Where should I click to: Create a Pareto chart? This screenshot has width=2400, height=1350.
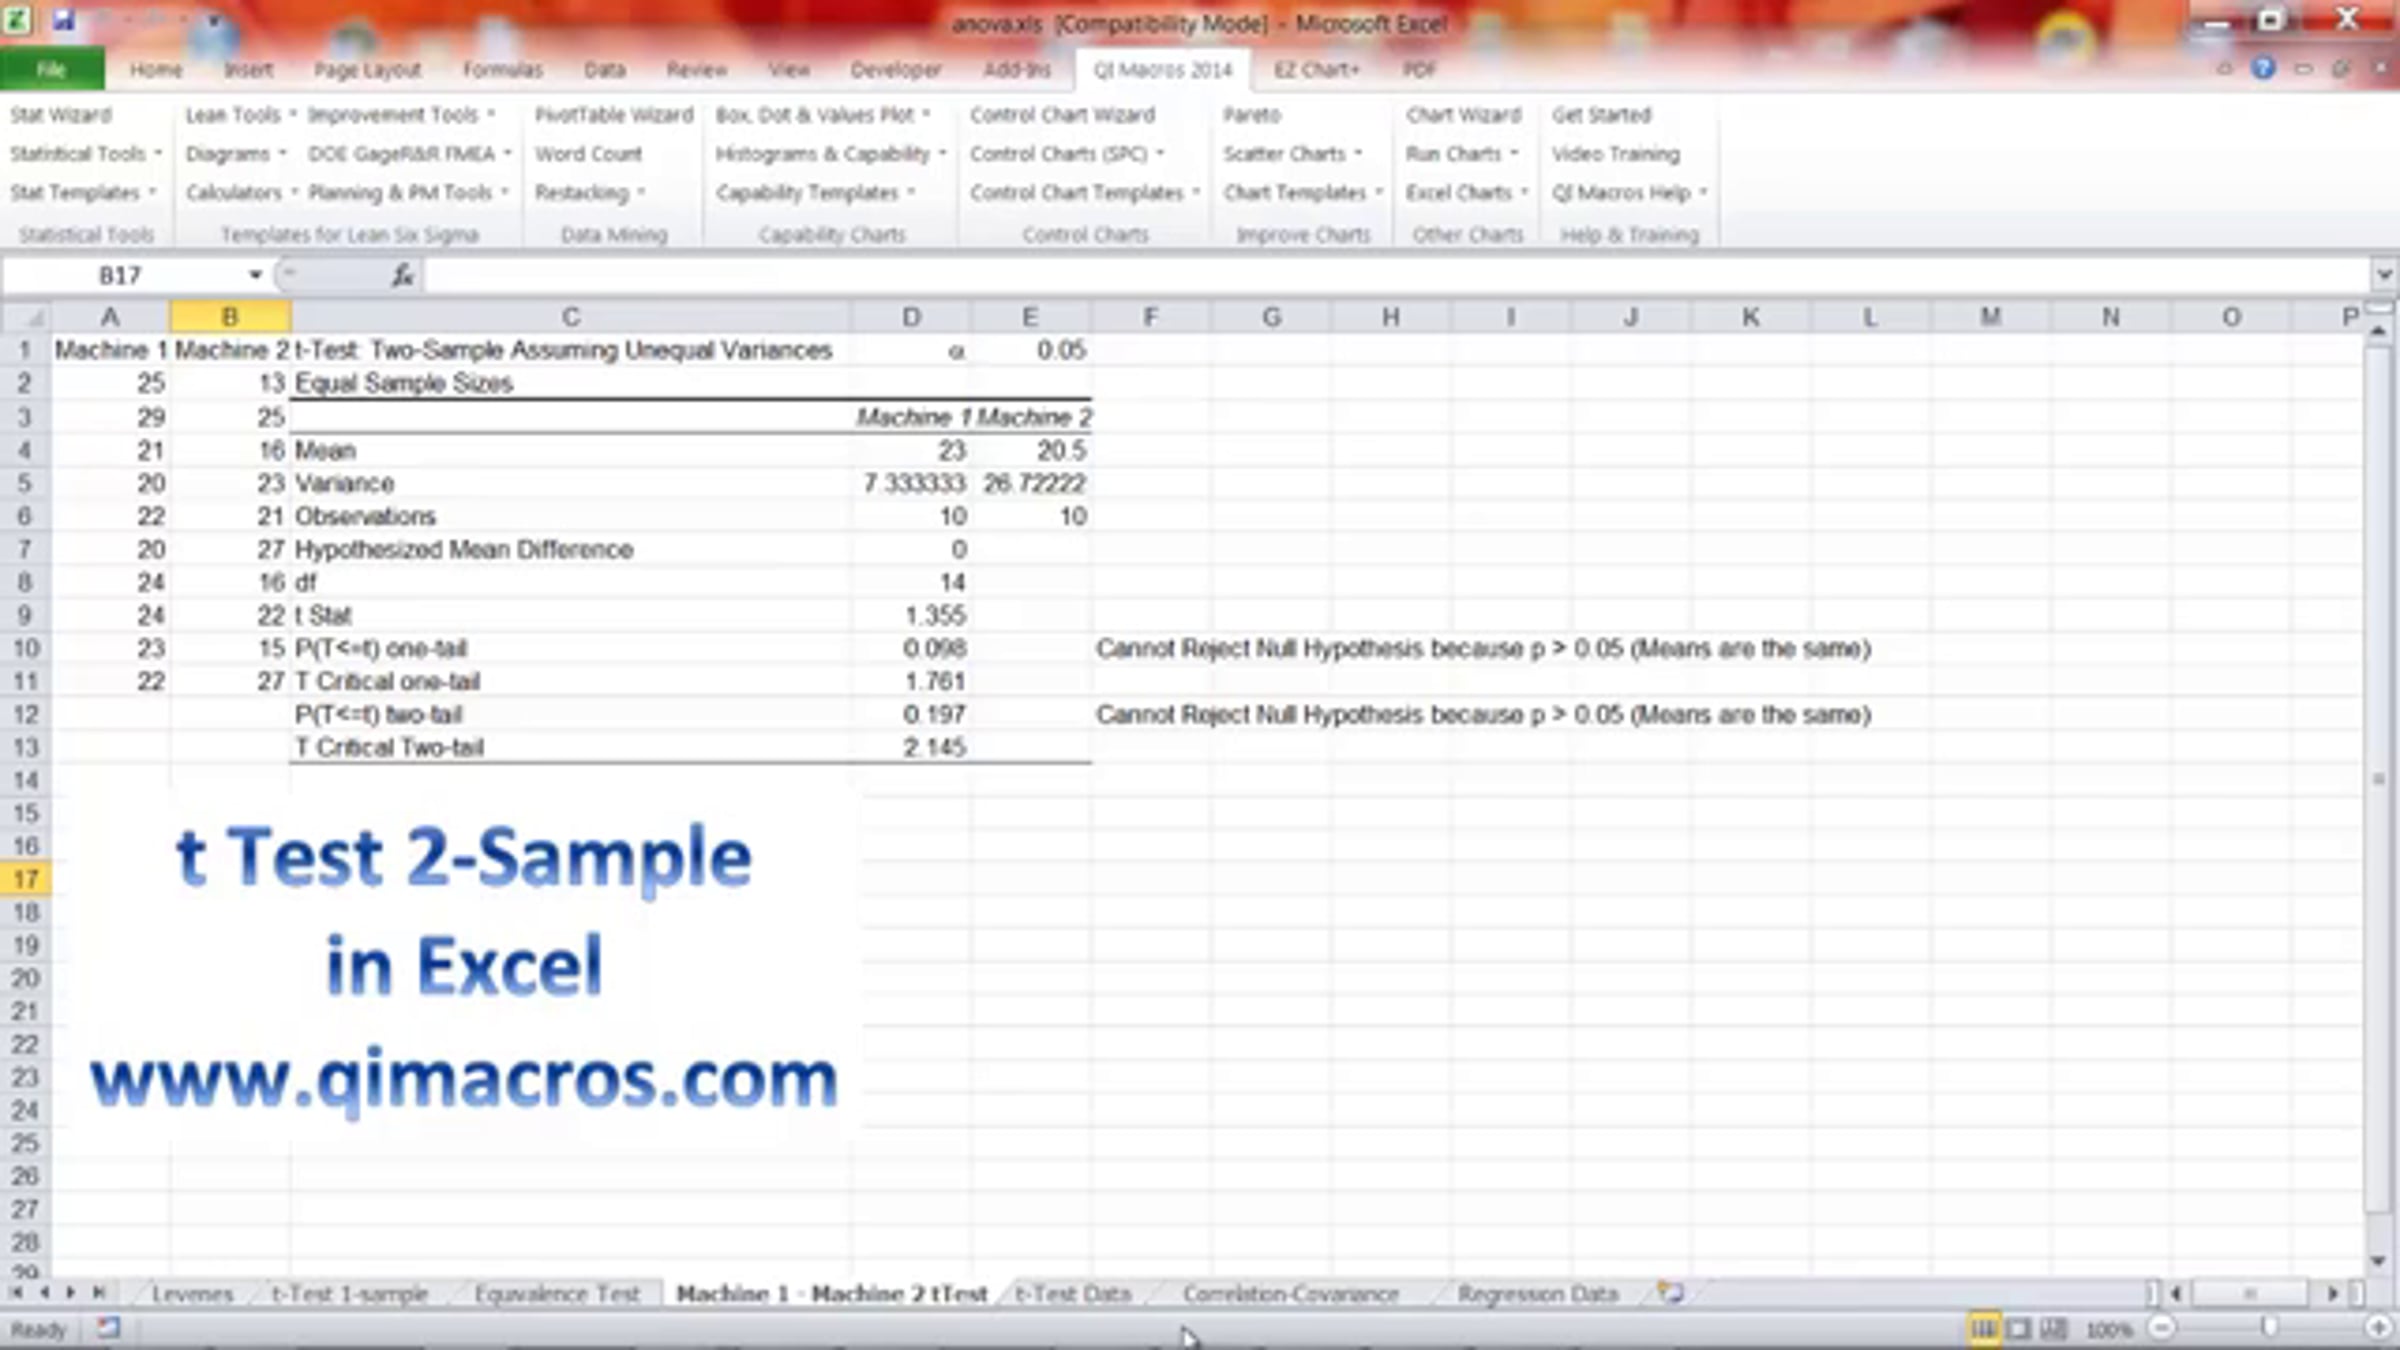click(x=1251, y=115)
